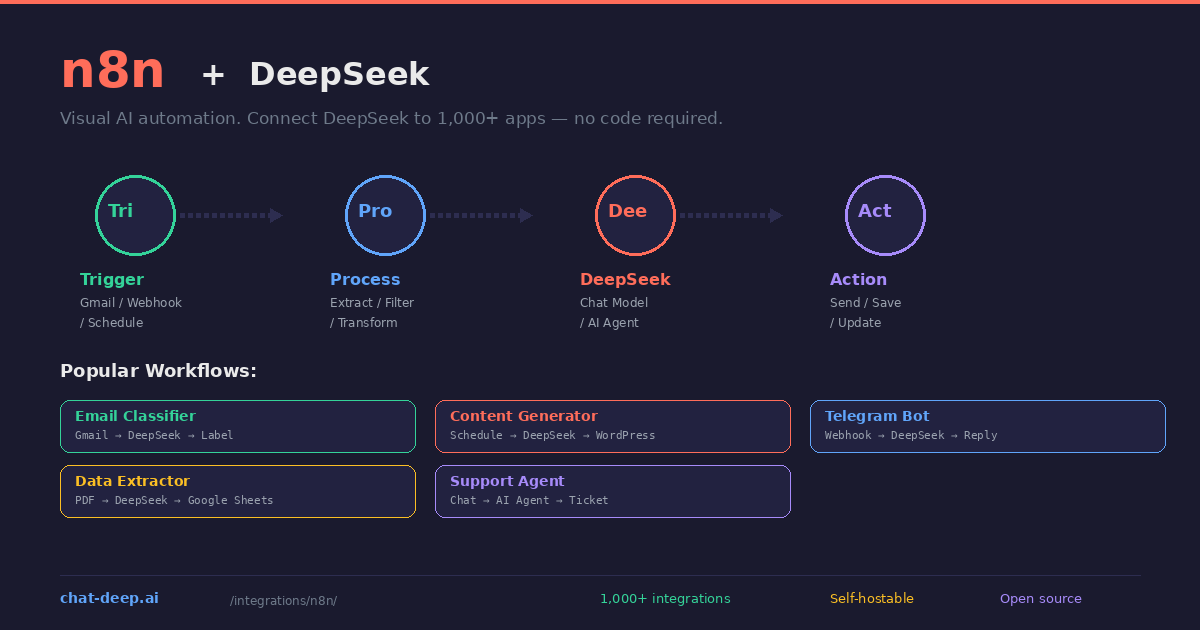The height and width of the screenshot is (630, 1200).
Task: Click the Self-hostable link
Action: (x=872, y=598)
